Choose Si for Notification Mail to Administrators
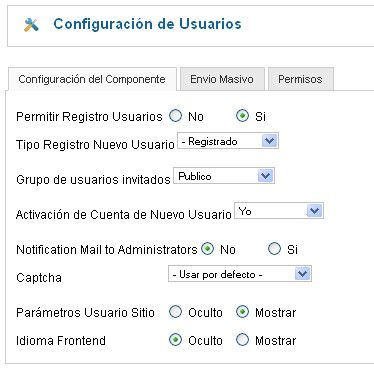This screenshot has width=374, height=385. click(x=274, y=249)
